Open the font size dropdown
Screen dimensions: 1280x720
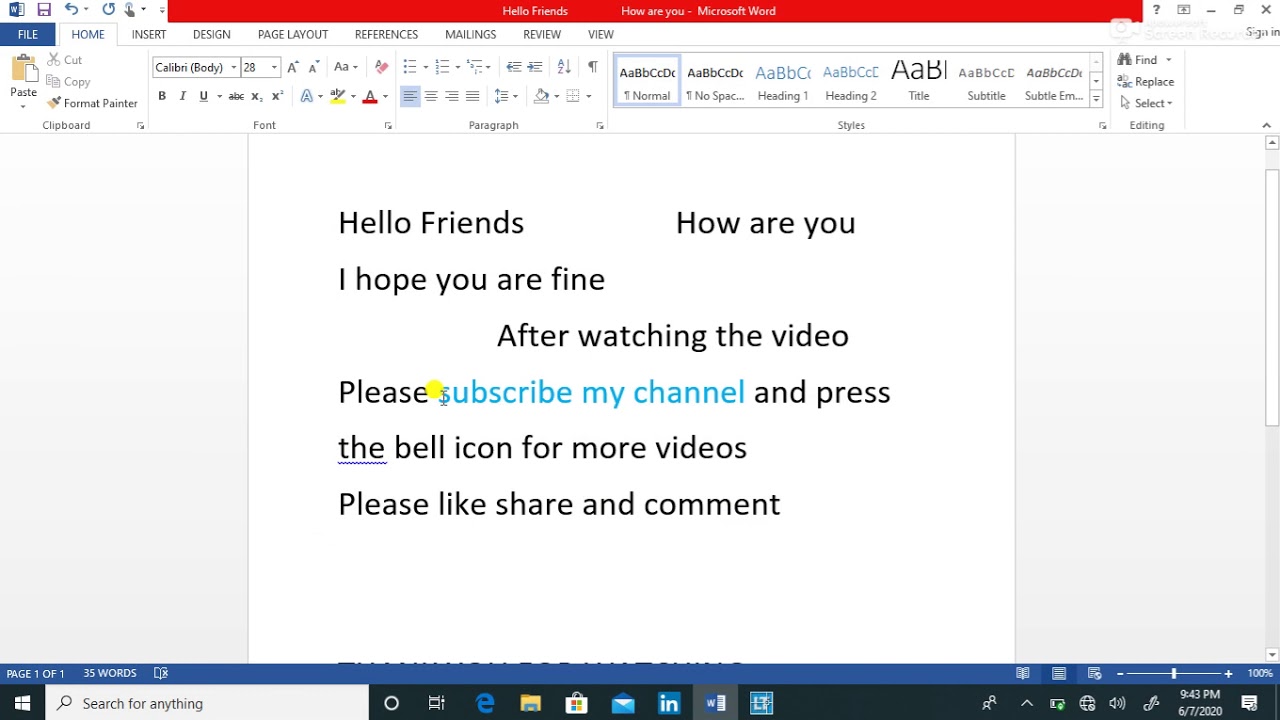pos(274,67)
